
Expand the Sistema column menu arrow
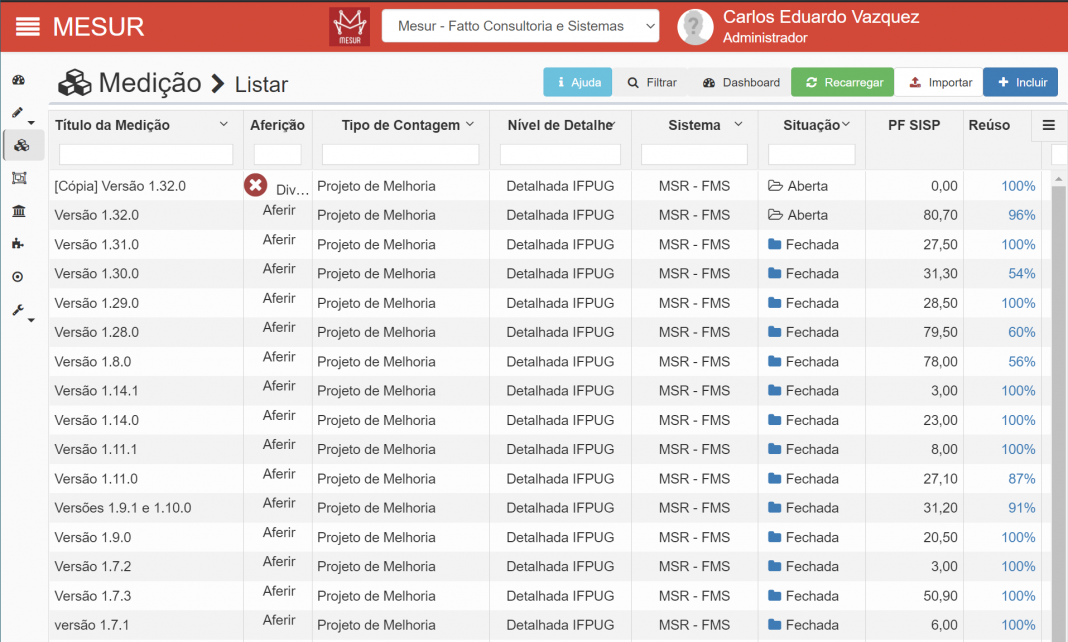(x=738, y=124)
